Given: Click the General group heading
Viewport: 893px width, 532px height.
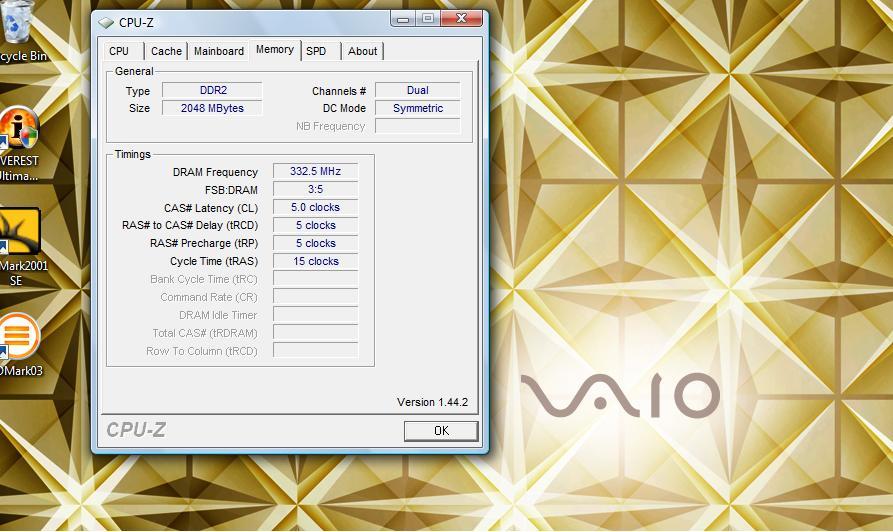Looking at the screenshot, I should pyautogui.click(x=134, y=71).
